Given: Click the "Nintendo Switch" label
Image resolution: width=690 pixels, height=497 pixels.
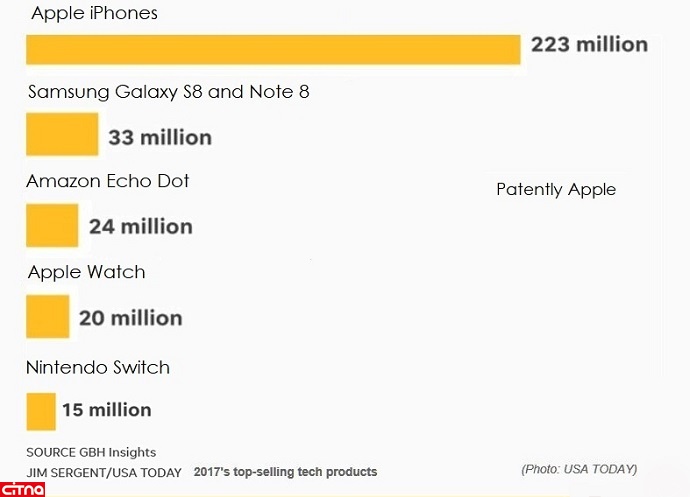Looking at the screenshot, I should click(98, 367).
